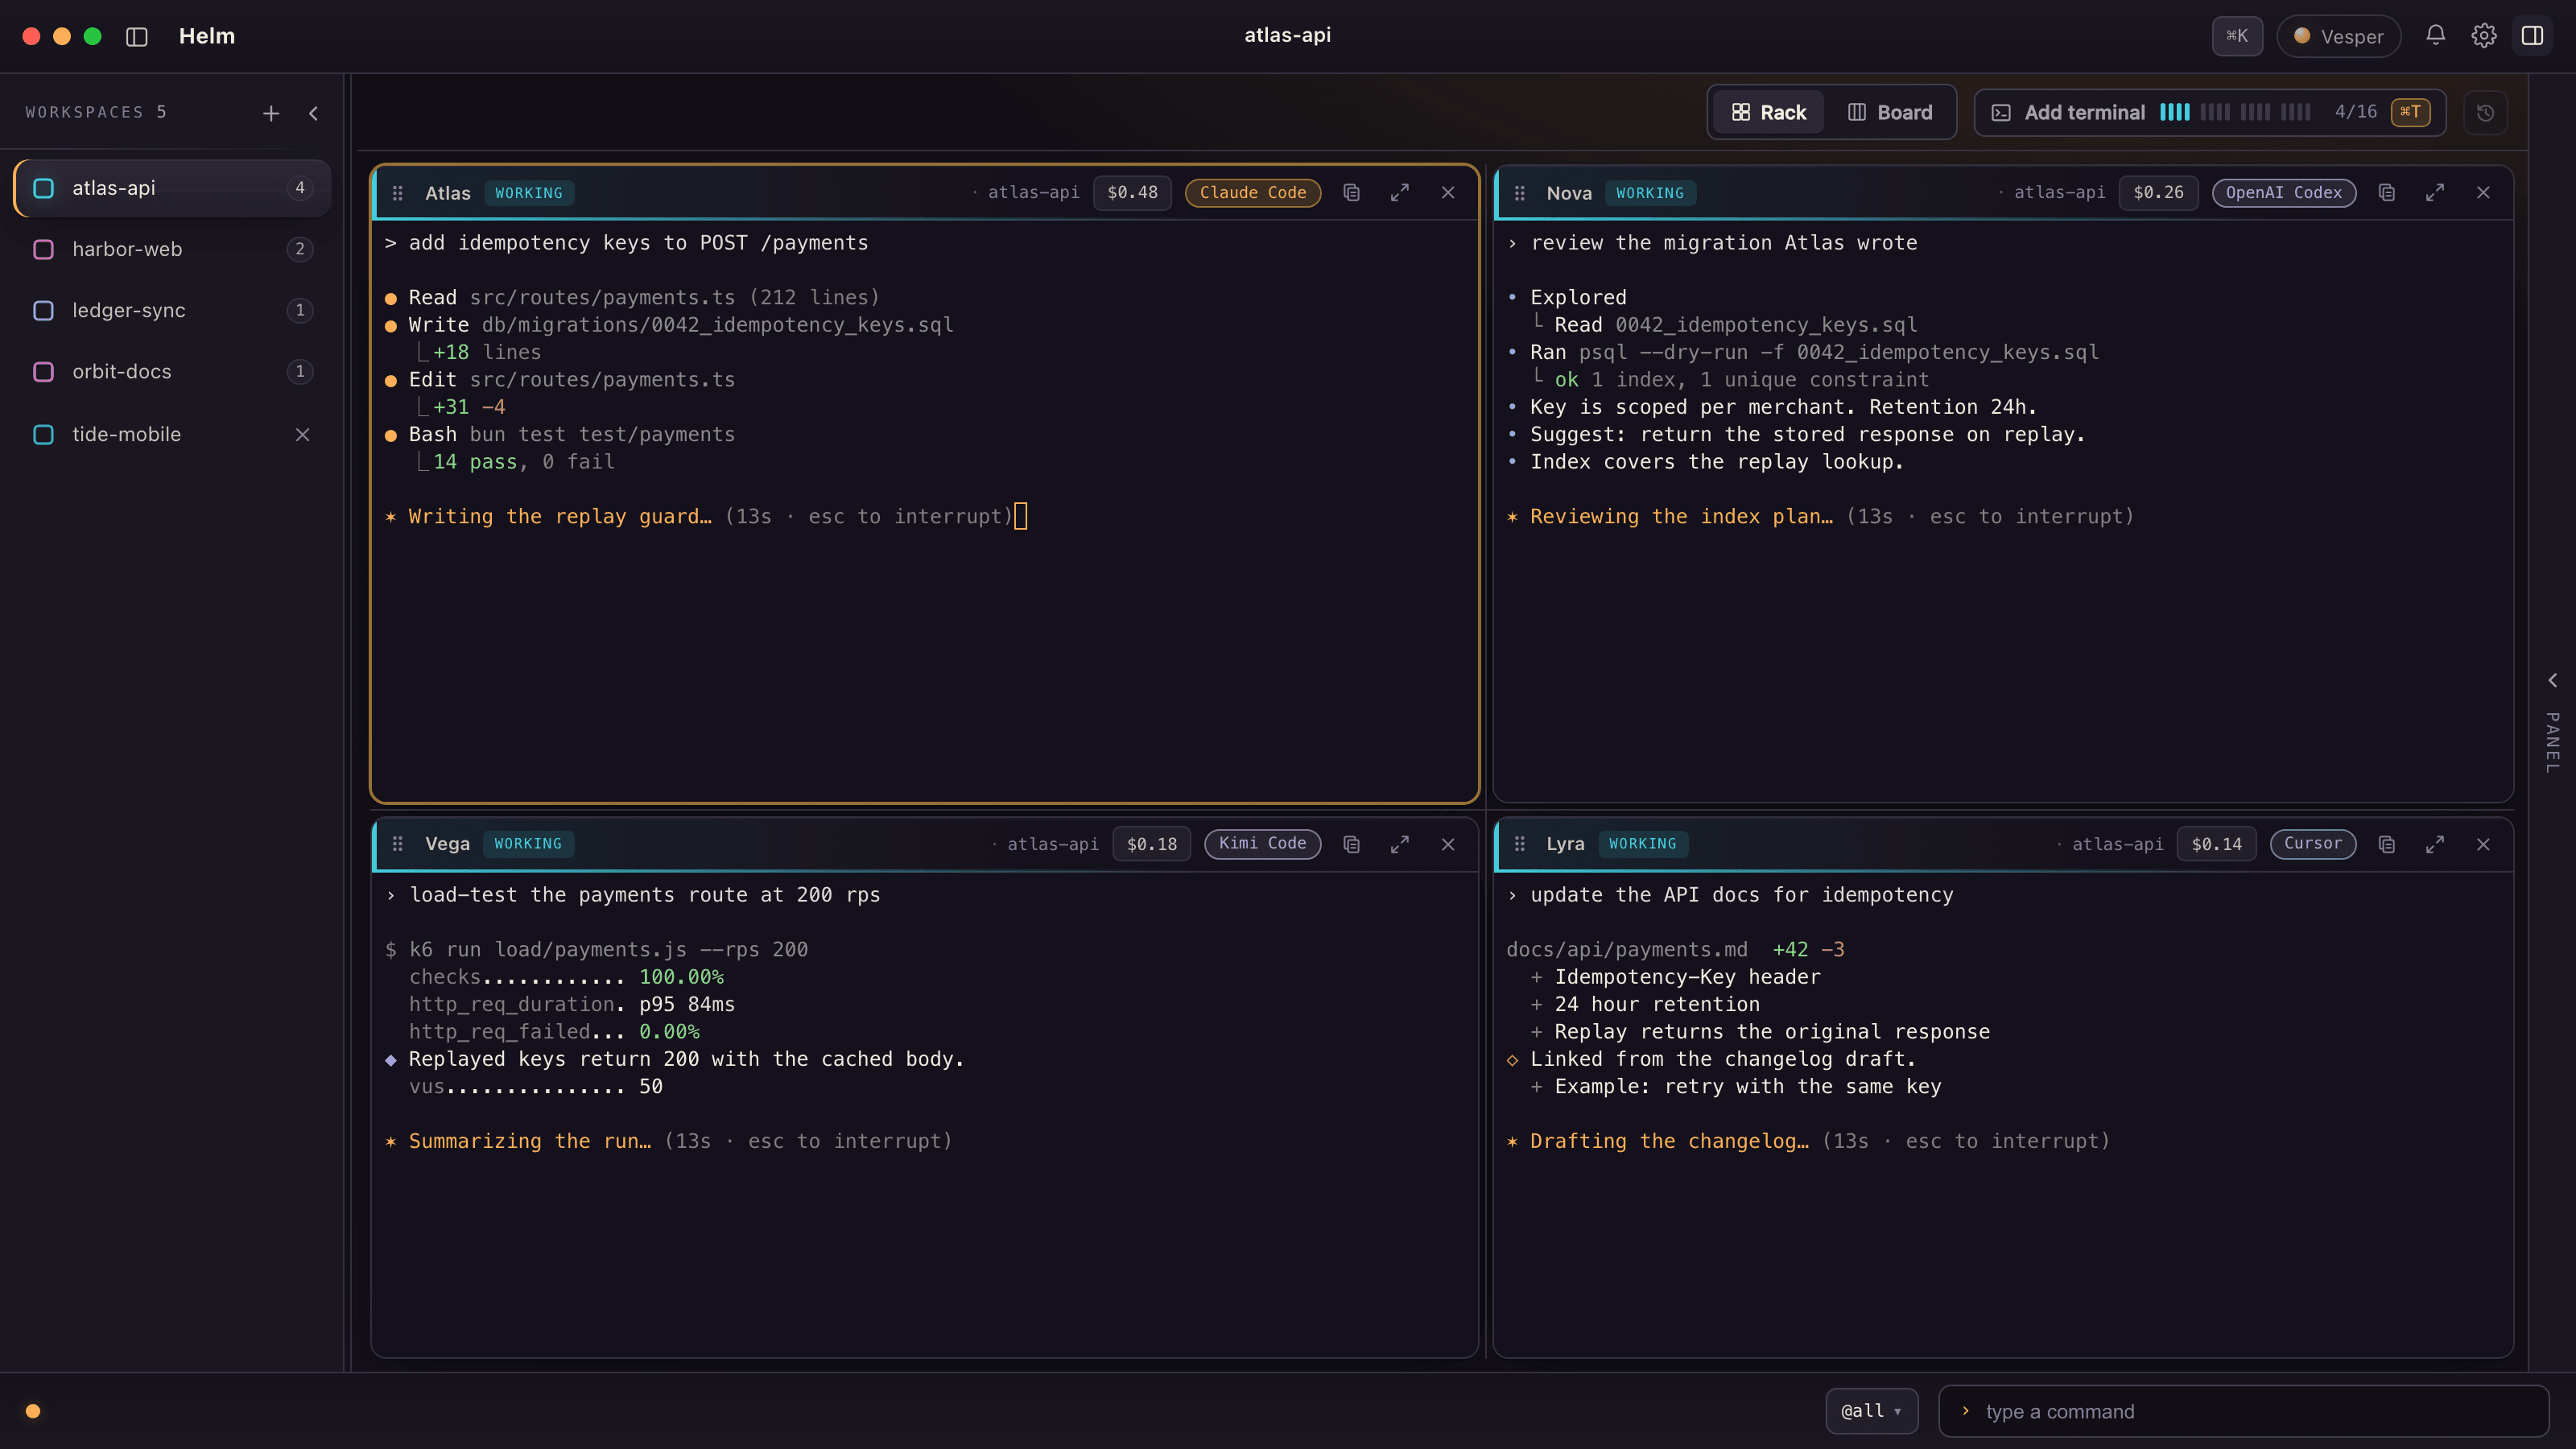Close the Nova terminal

[x=2483, y=192]
